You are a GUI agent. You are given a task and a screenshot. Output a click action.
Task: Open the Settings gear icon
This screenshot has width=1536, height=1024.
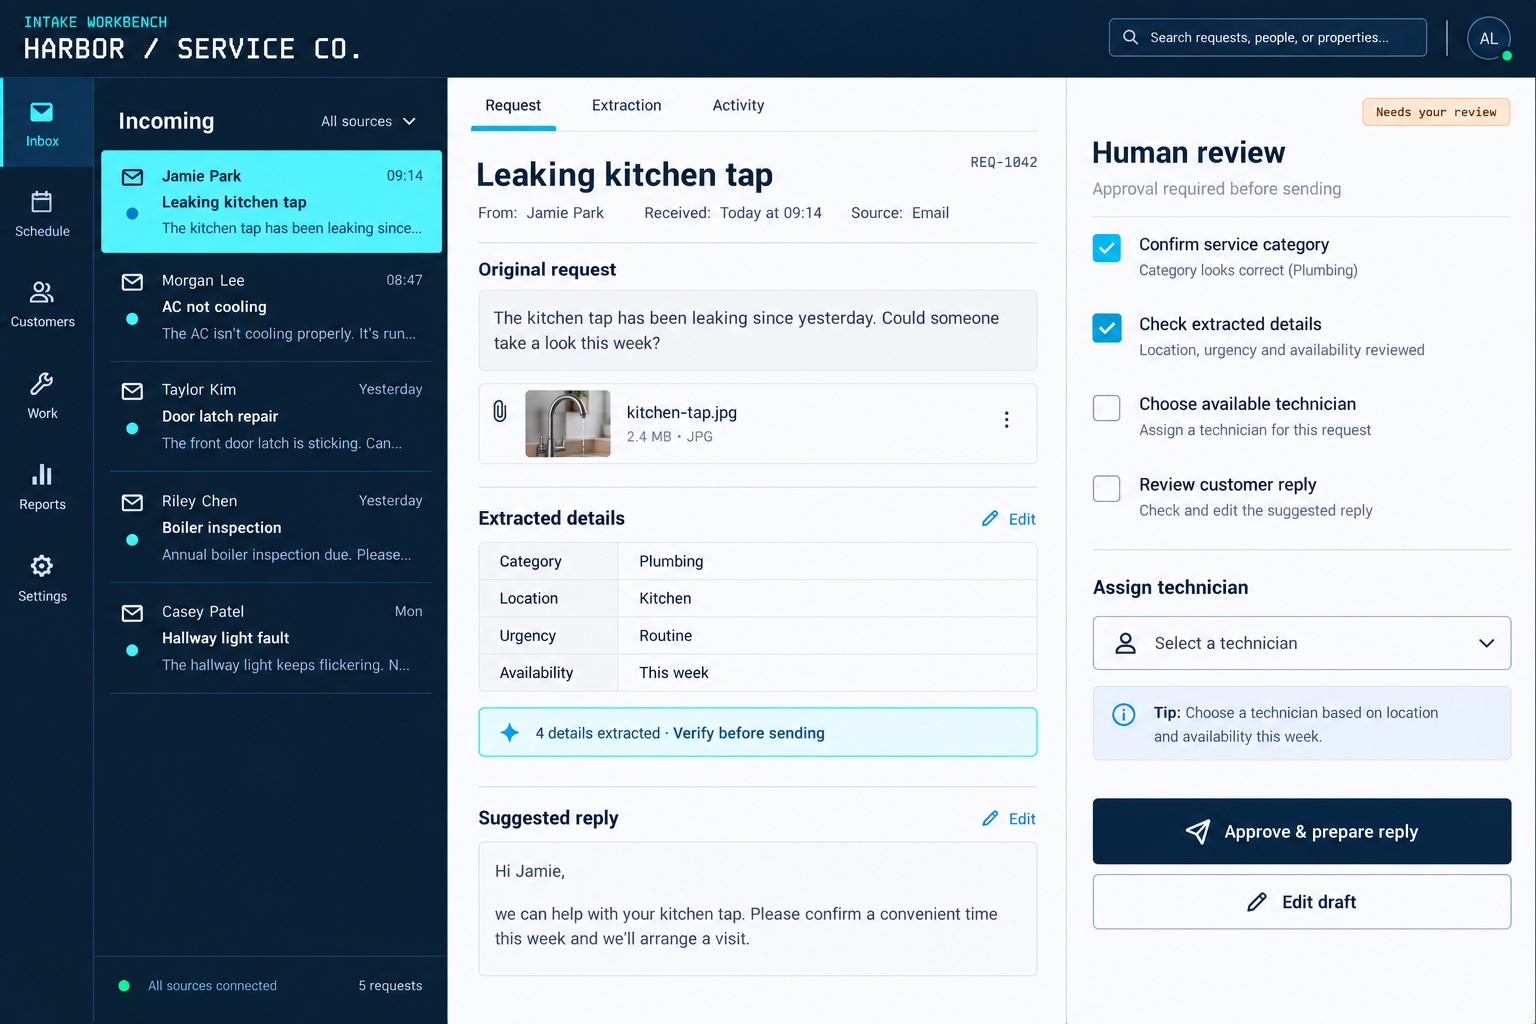coord(42,566)
